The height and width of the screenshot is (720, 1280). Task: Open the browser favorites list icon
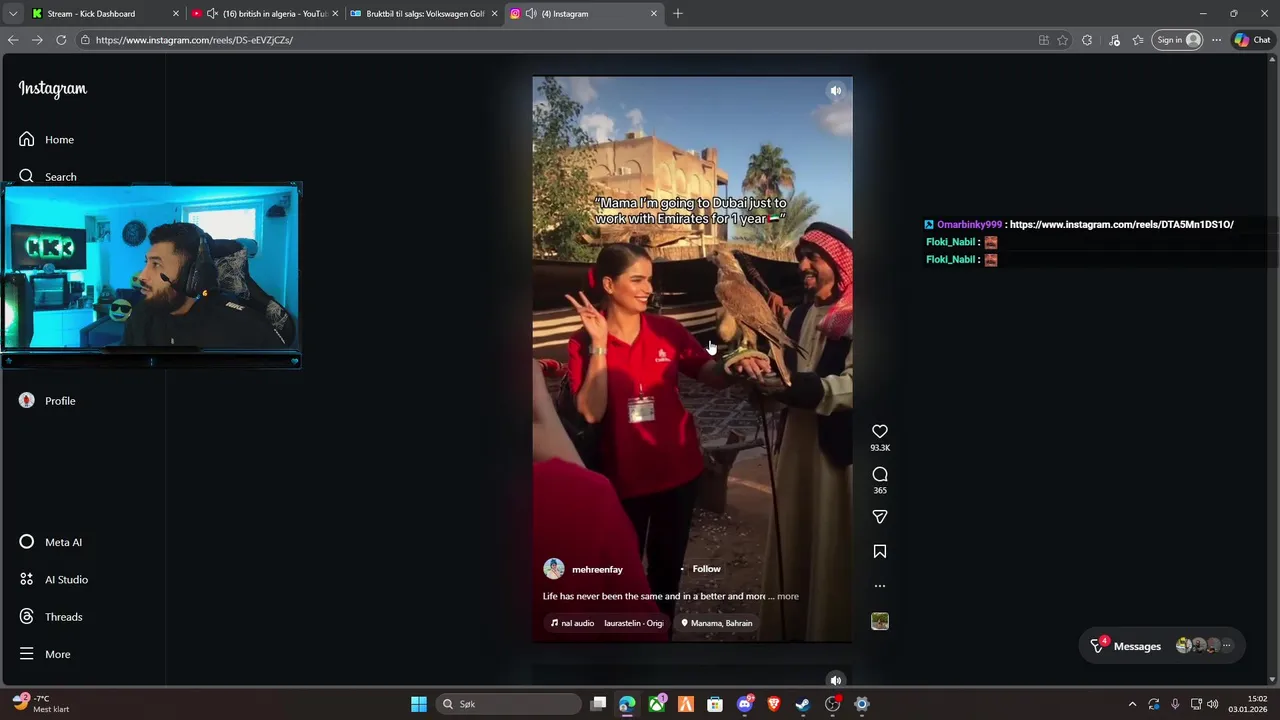click(x=1138, y=40)
